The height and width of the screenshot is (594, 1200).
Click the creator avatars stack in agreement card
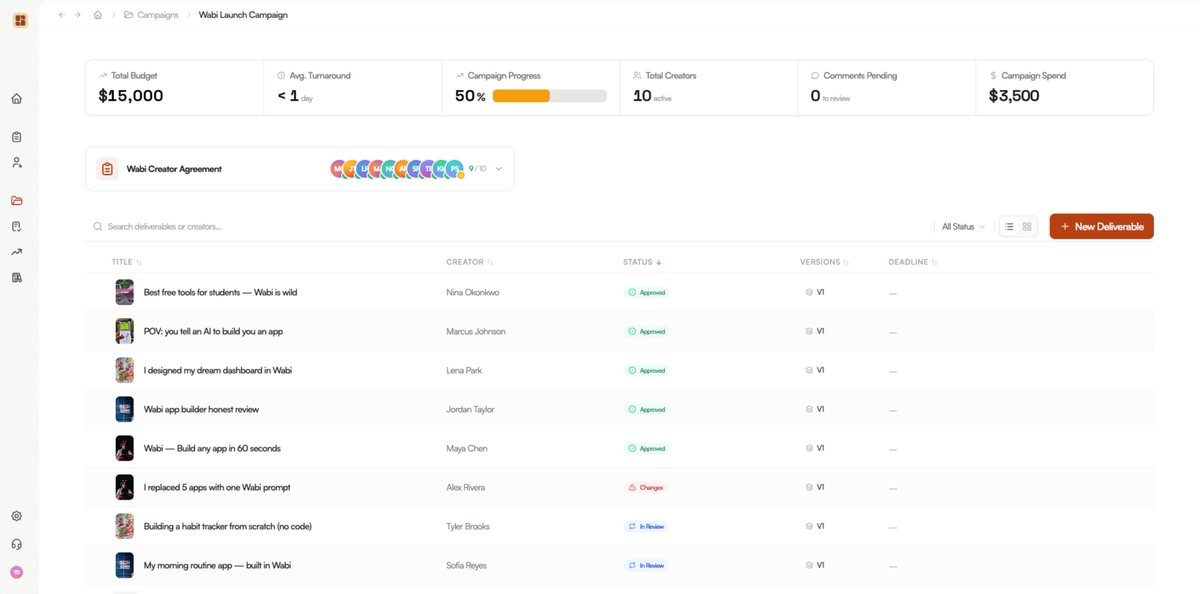coord(397,169)
